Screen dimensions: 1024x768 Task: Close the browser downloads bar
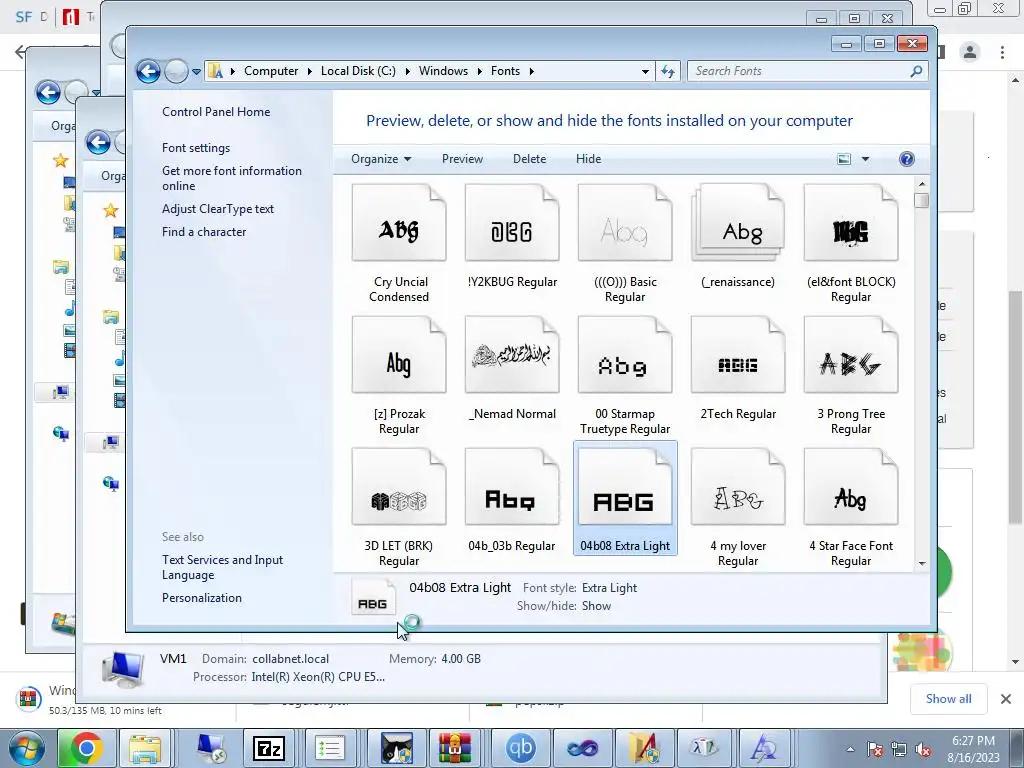pos(1006,699)
